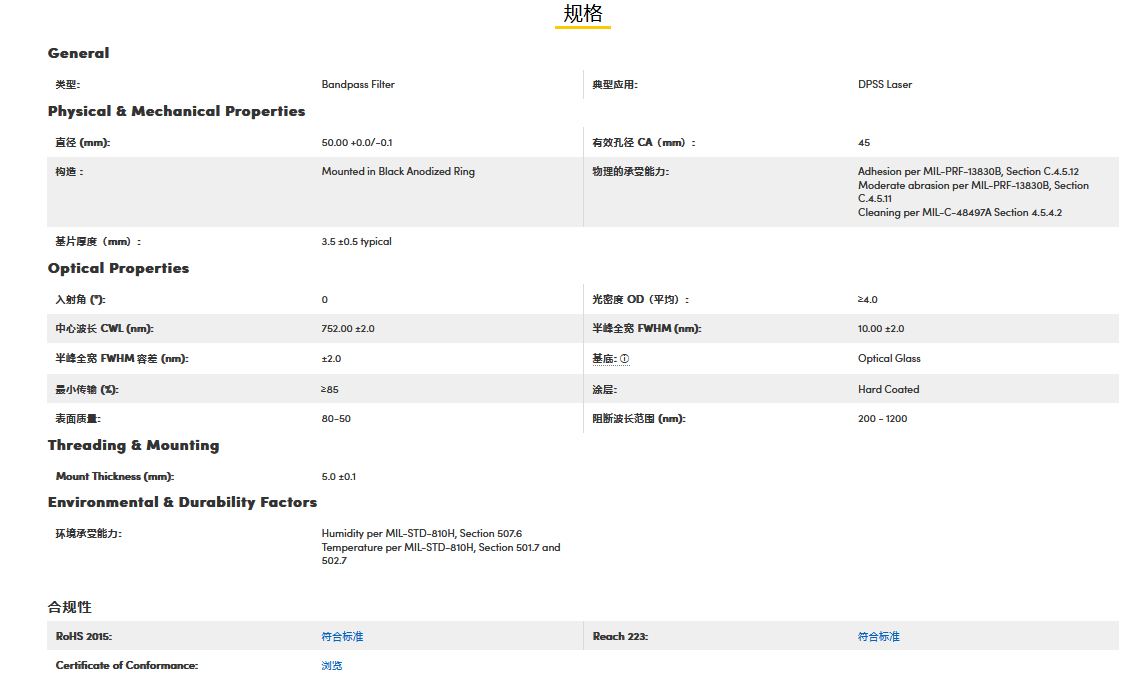Click the 合规性 section heading

(70, 607)
